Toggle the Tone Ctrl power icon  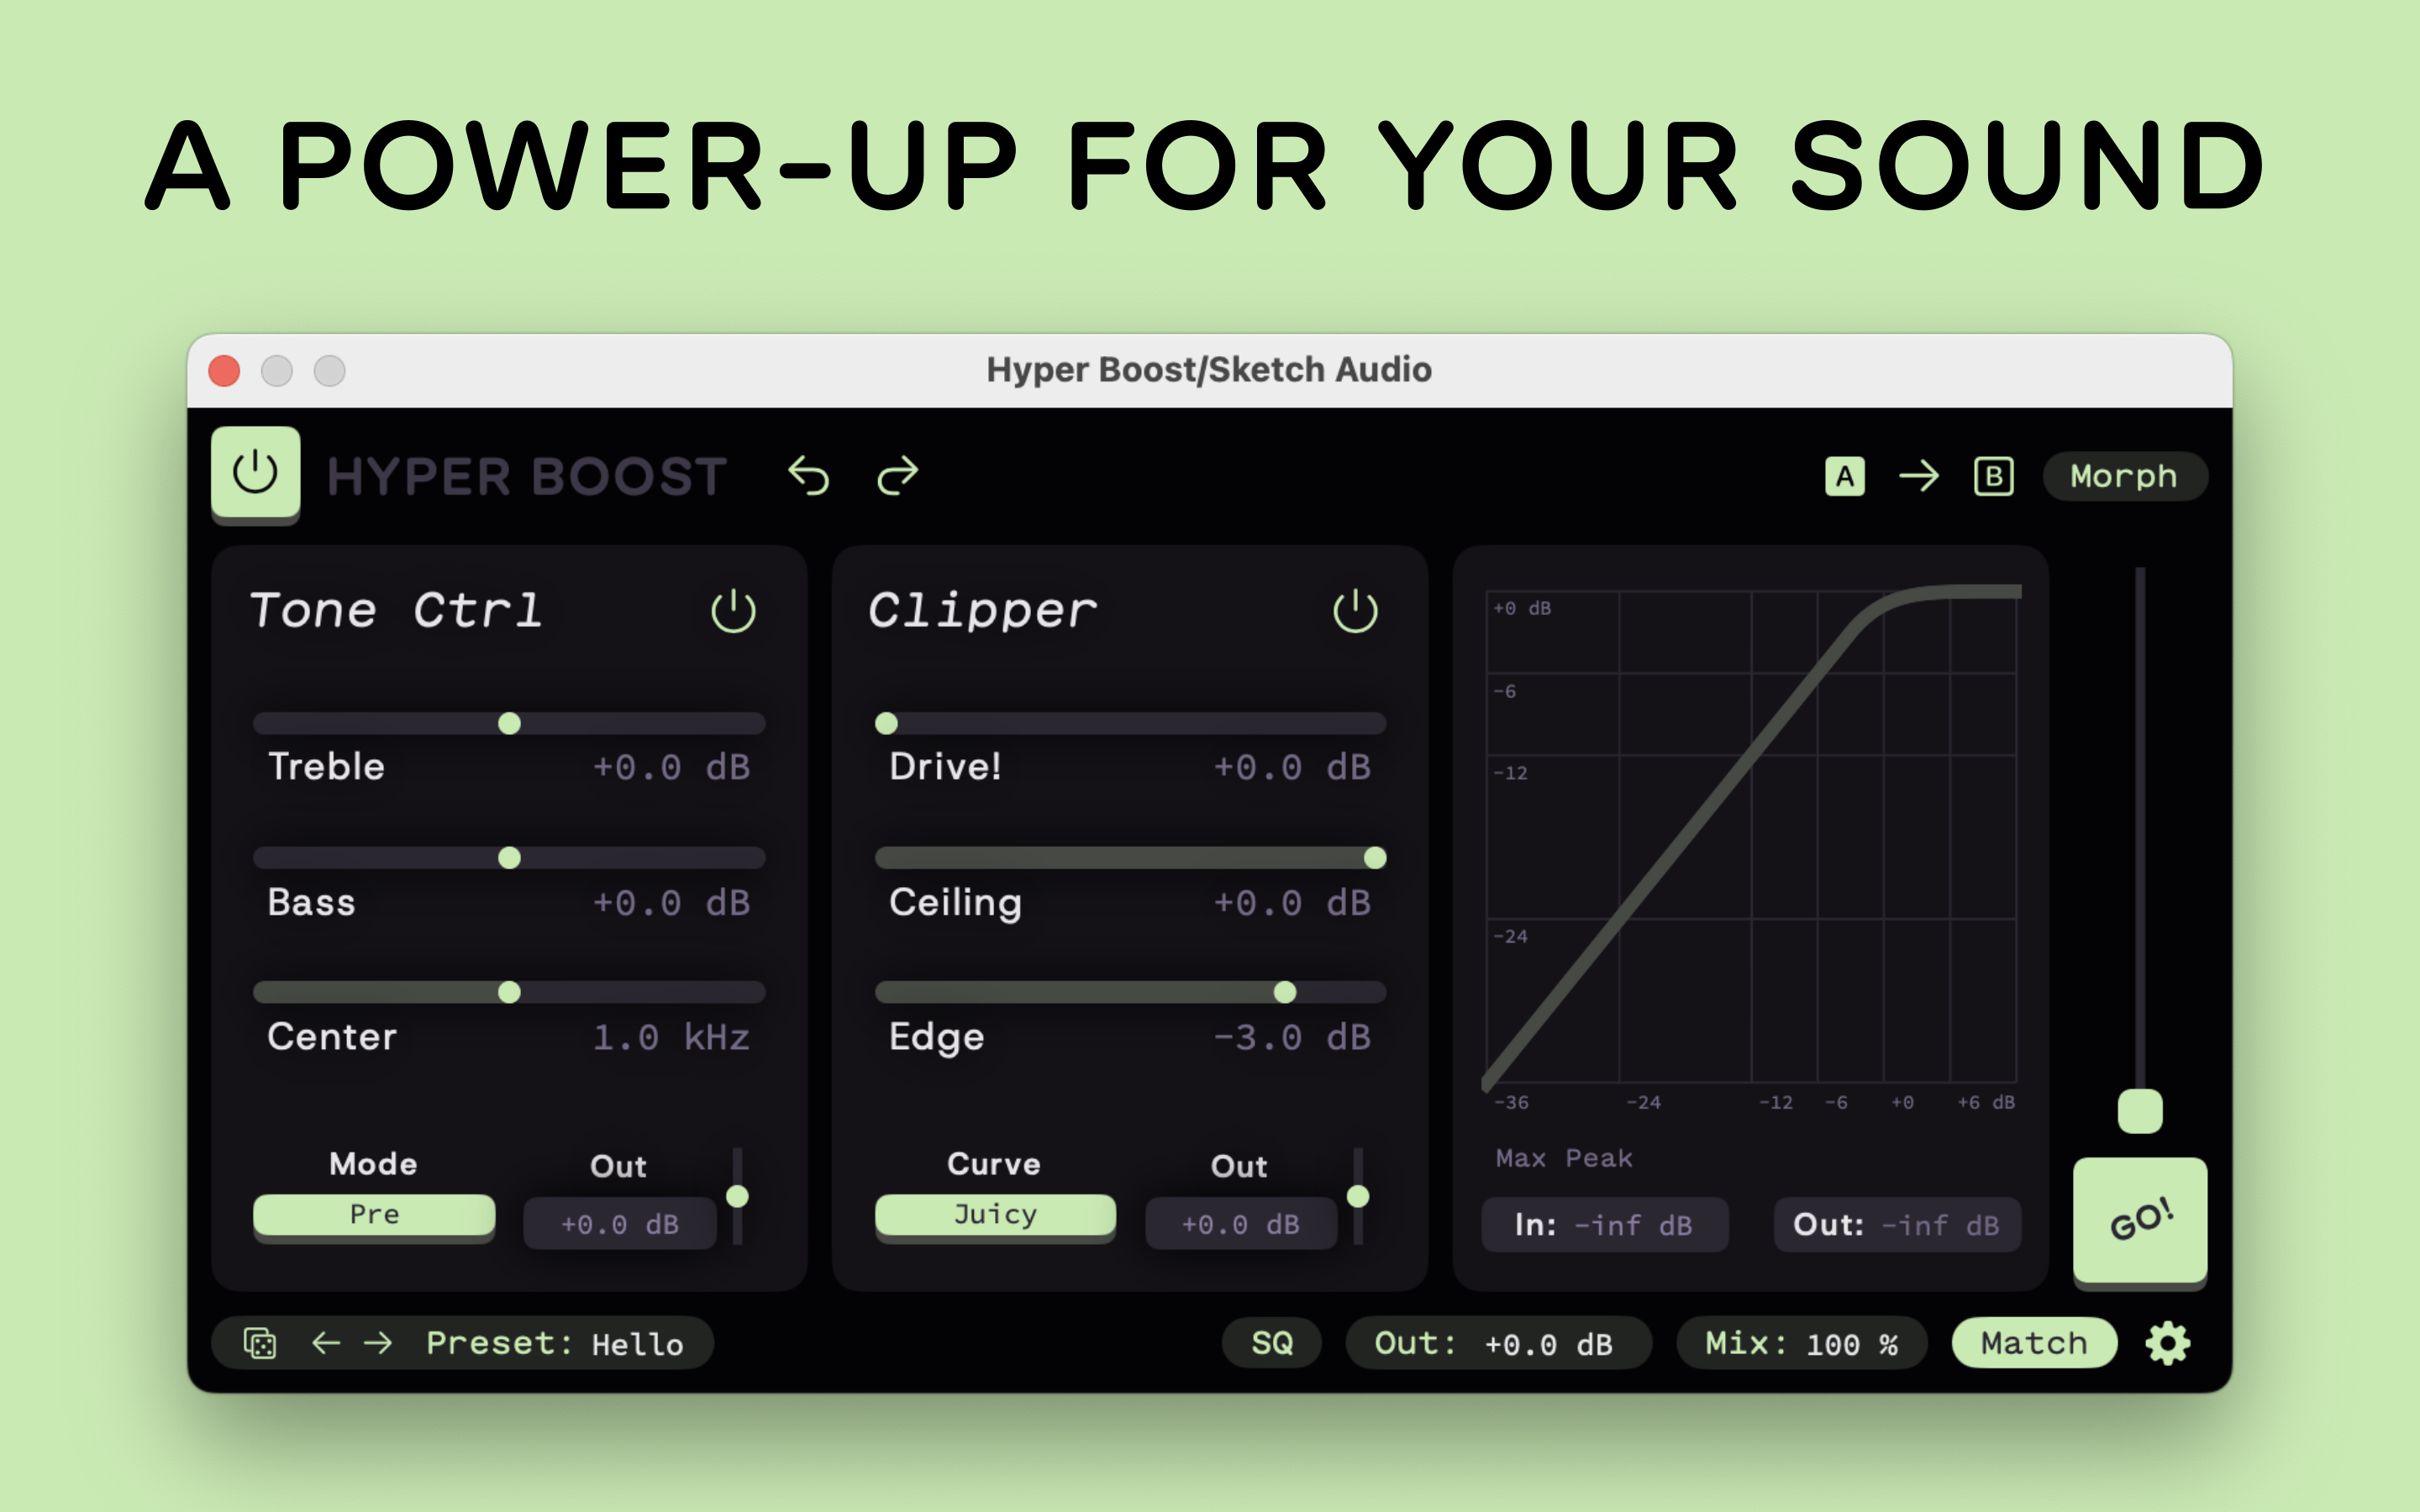click(x=733, y=610)
